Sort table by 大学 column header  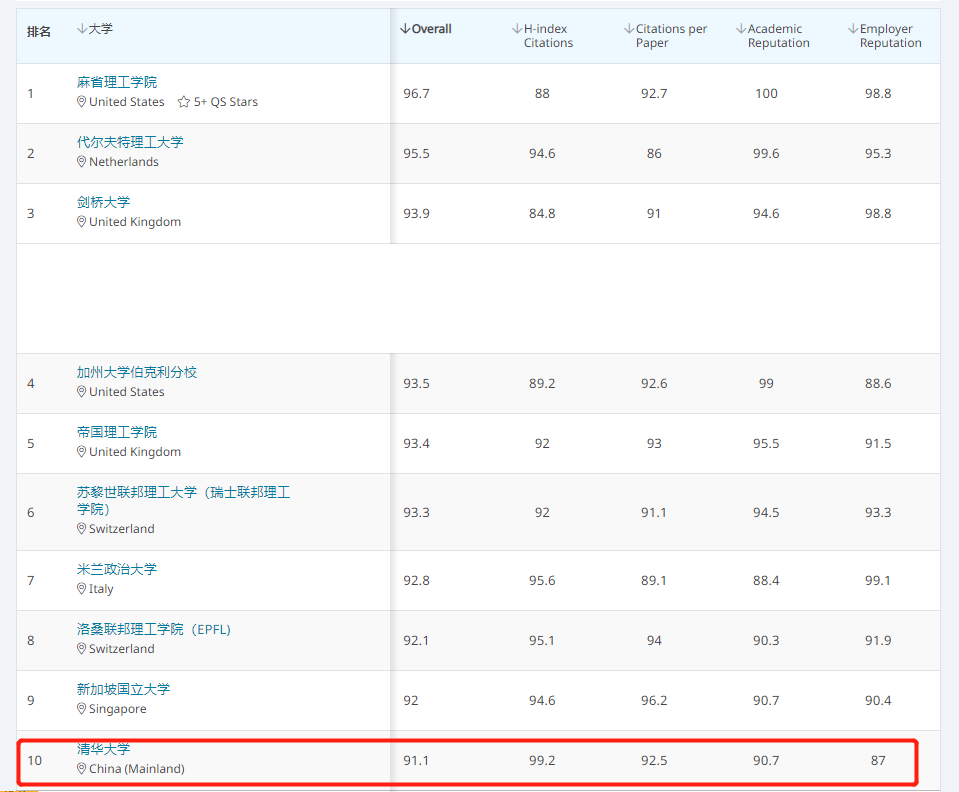[x=95, y=29]
